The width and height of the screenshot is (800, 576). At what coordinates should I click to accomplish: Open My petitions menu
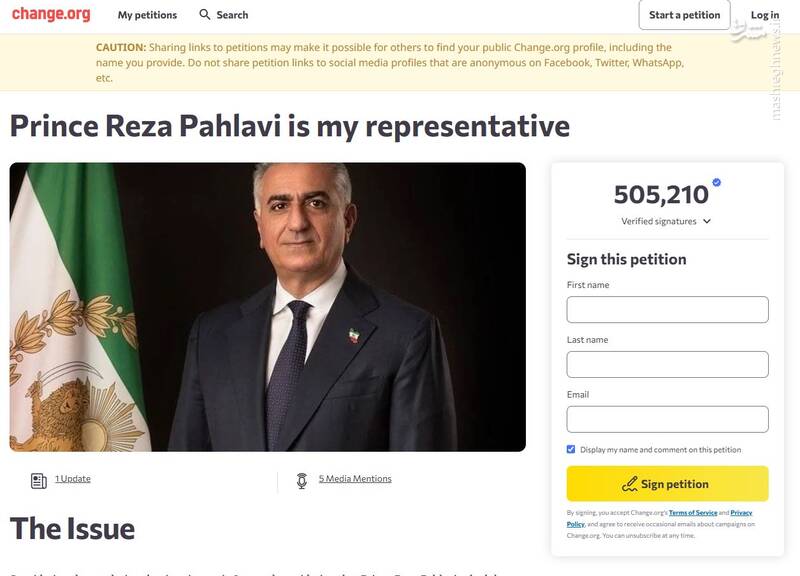click(147, 15)
